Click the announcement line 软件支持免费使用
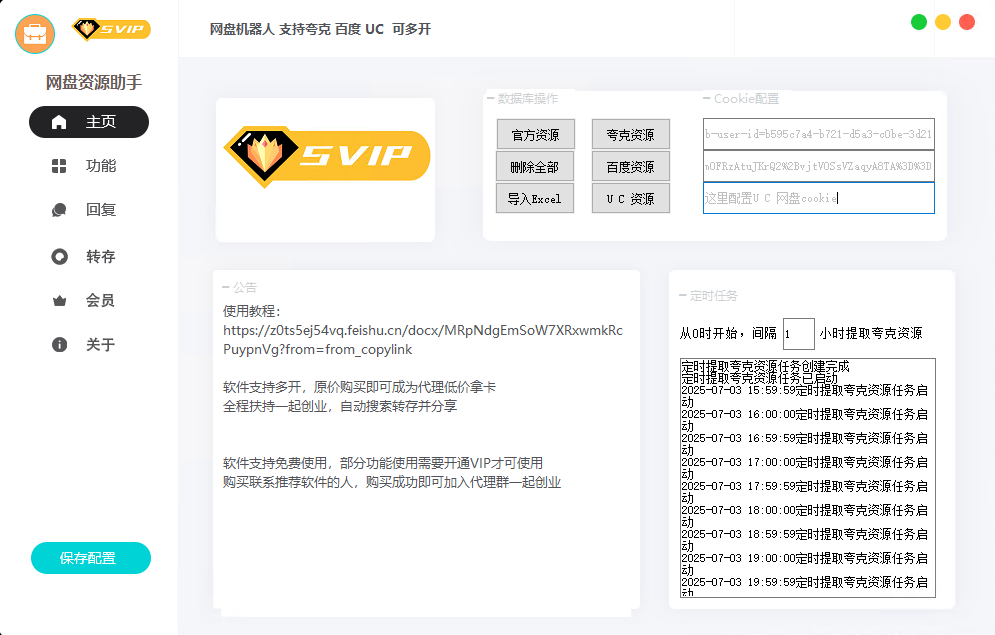Viewport: 995px width, 635px height. point(383,464)
